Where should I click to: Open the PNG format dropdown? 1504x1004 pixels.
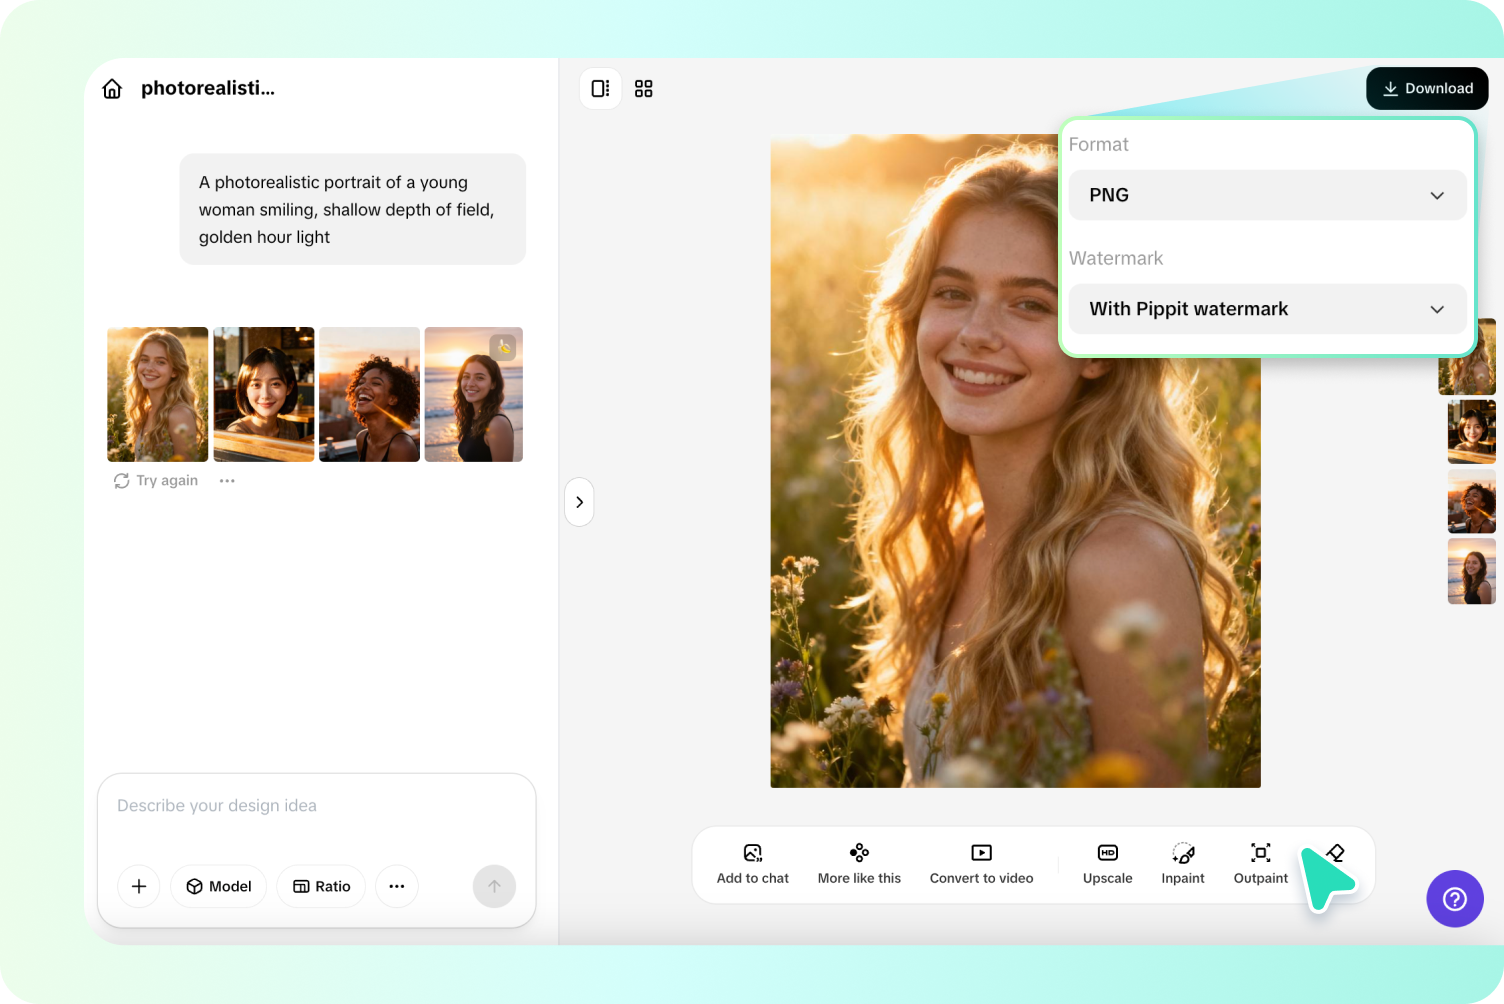[1267, 195]
